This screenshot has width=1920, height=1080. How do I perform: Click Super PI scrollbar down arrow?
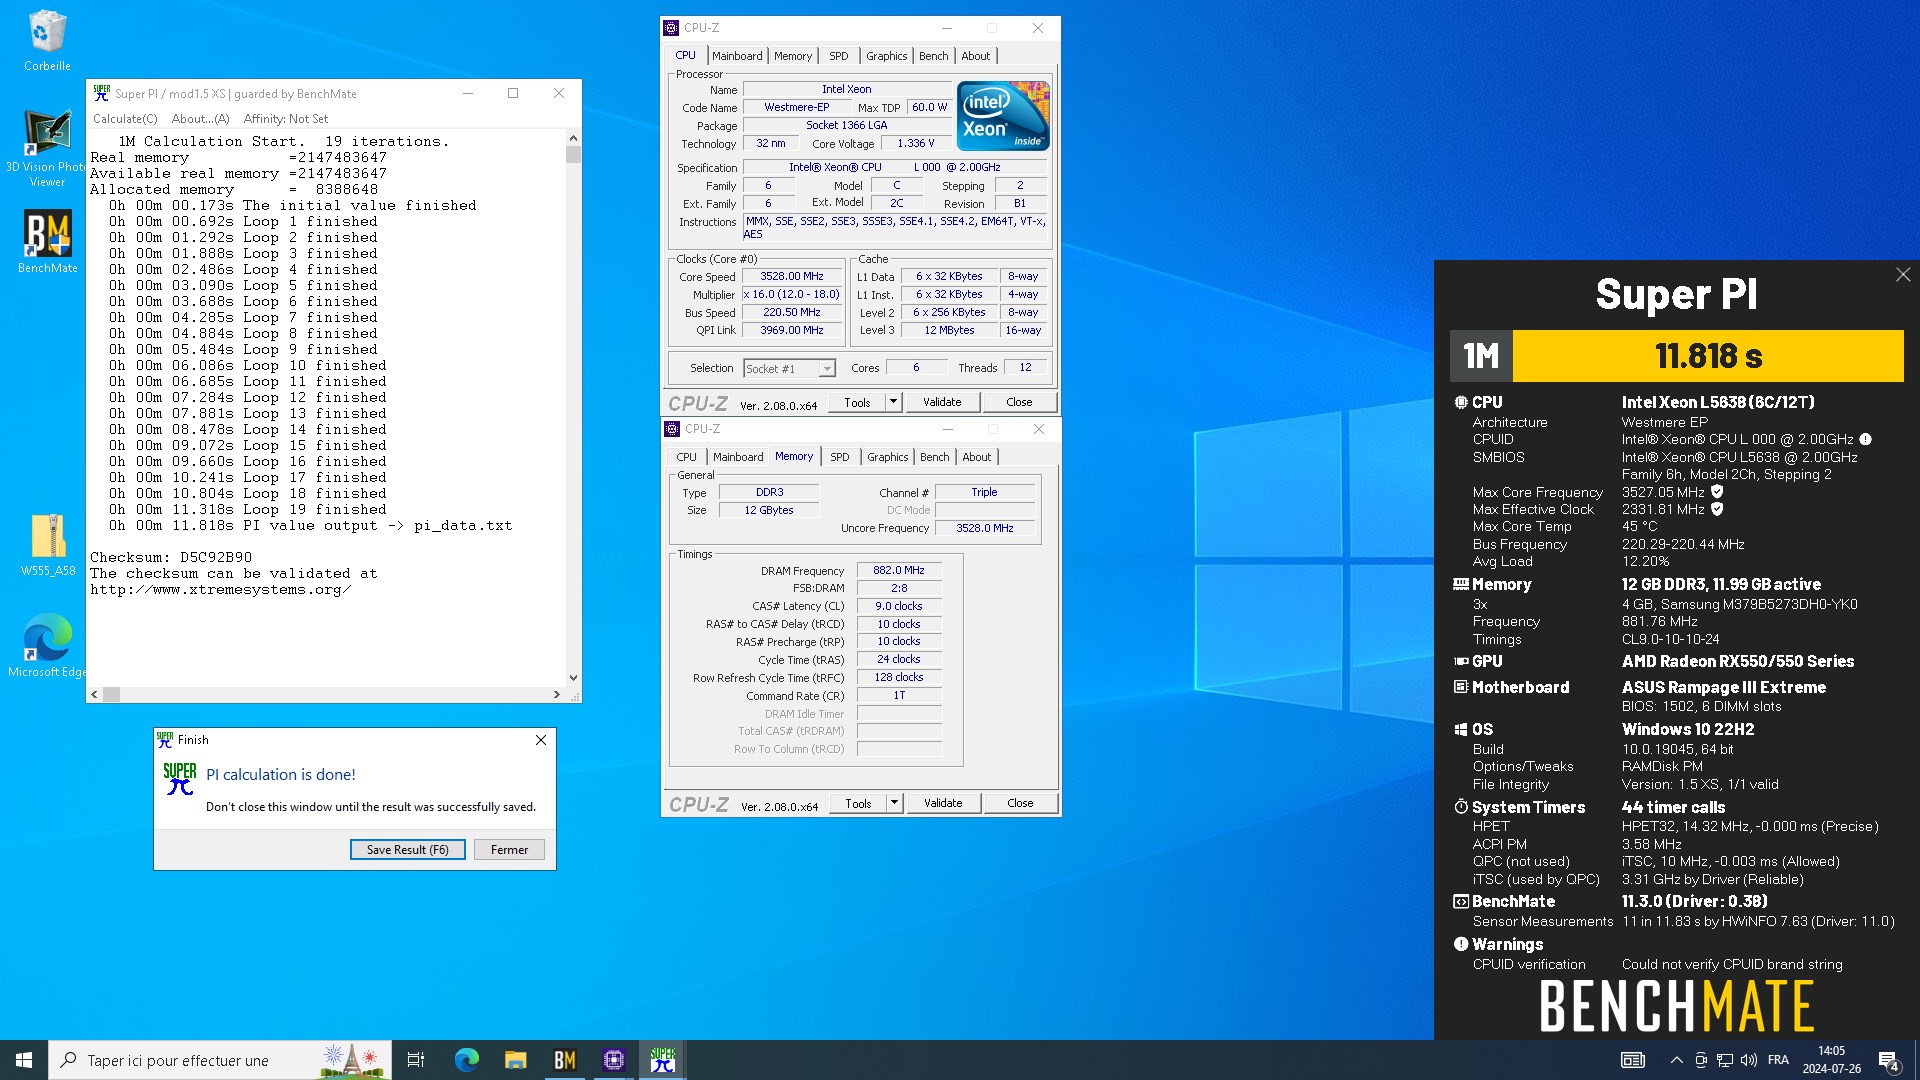[x=573, y=677]
